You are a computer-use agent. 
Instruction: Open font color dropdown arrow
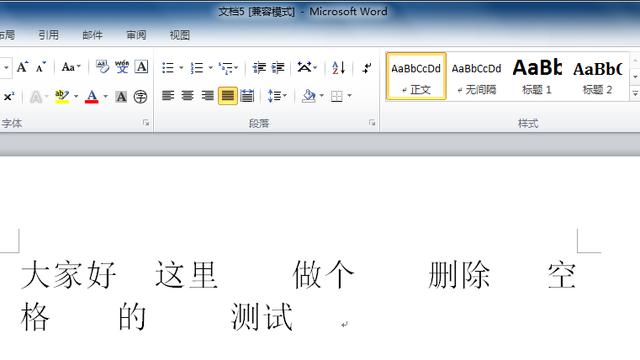coord(106,97)
